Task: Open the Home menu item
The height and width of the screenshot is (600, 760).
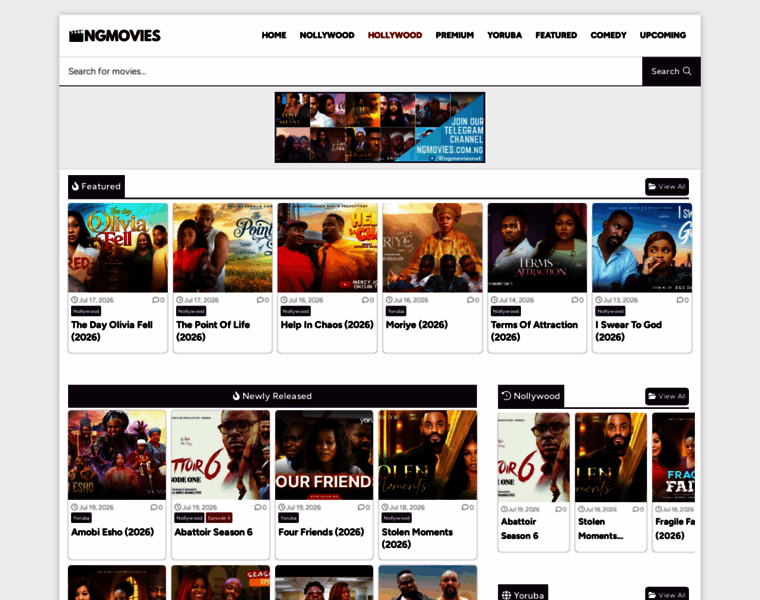Action: 274,35
